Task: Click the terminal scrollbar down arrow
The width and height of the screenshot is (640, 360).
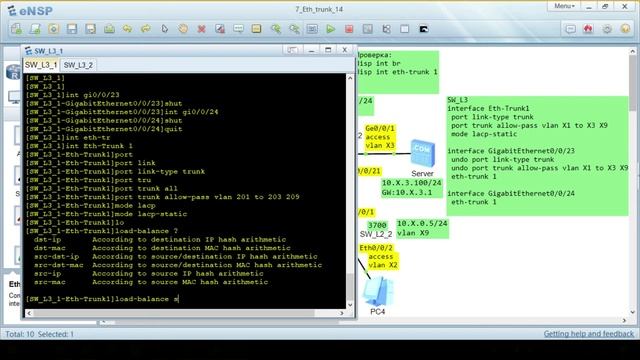Action: point(350,304)
